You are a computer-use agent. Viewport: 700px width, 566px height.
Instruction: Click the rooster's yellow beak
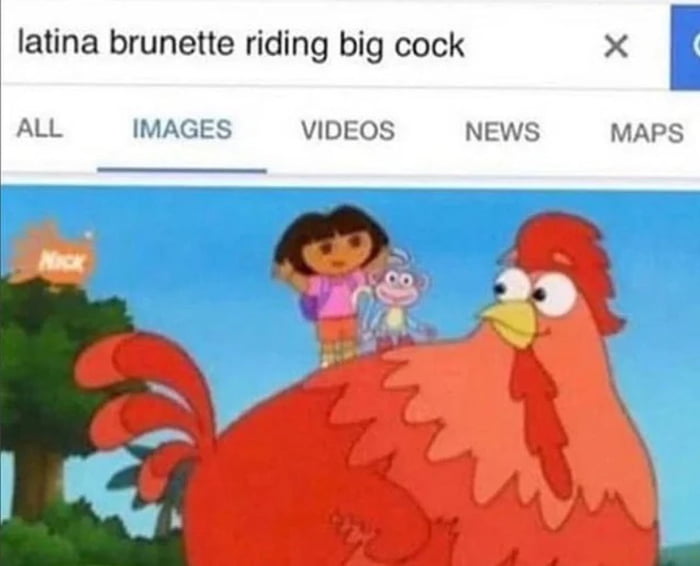click(511, 322)
